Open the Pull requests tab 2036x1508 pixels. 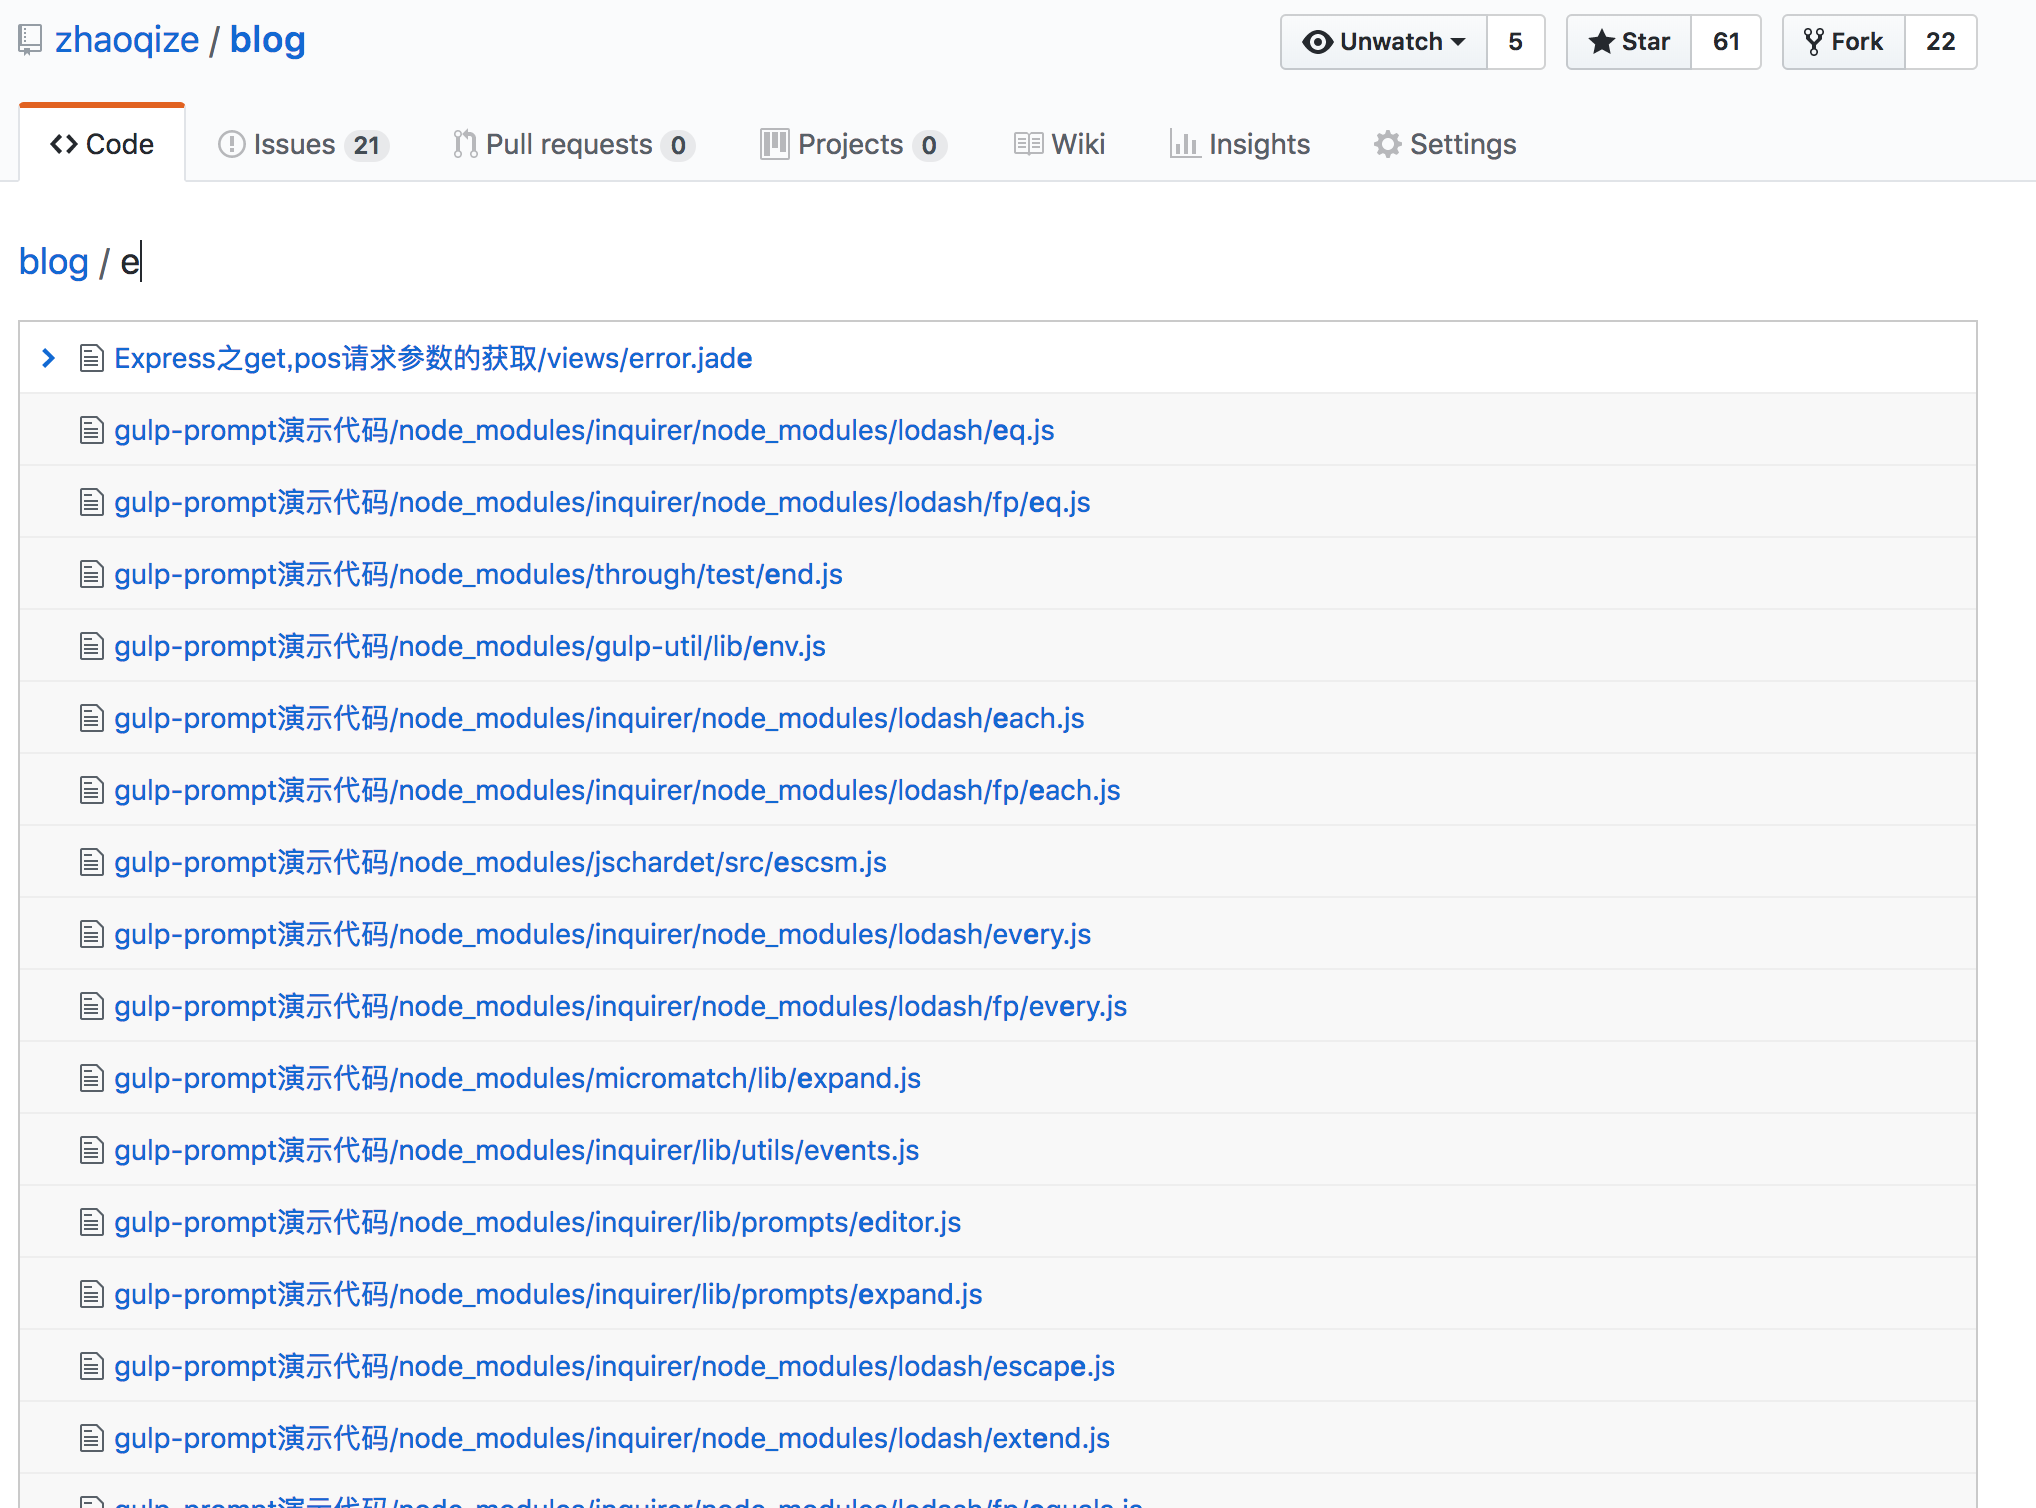(x=573, y=144)
